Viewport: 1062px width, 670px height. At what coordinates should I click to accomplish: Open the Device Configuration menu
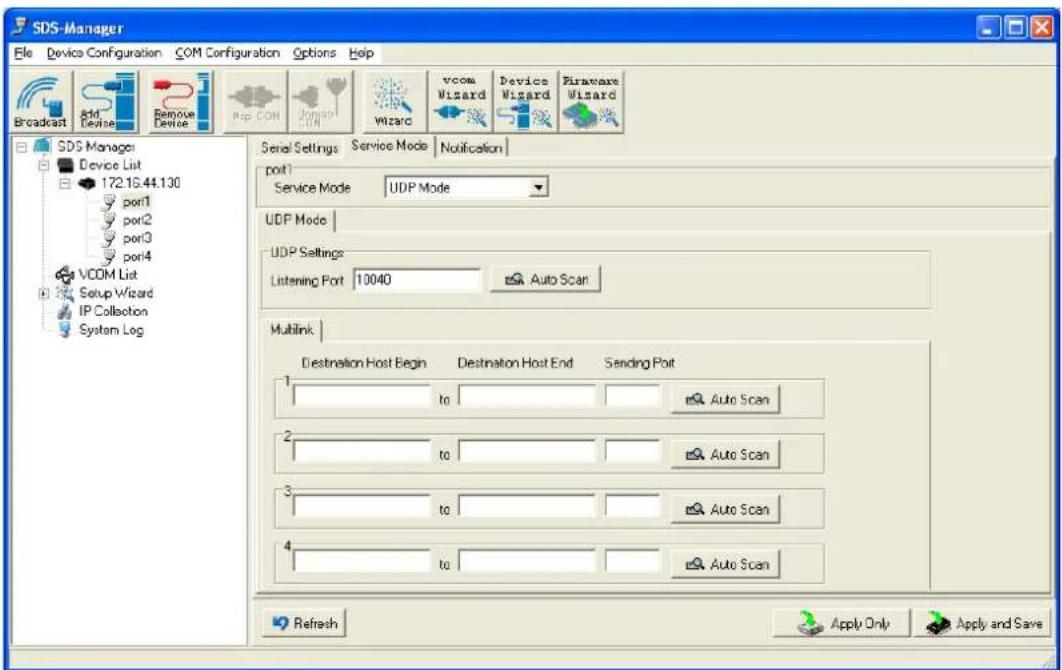(104, 53)
